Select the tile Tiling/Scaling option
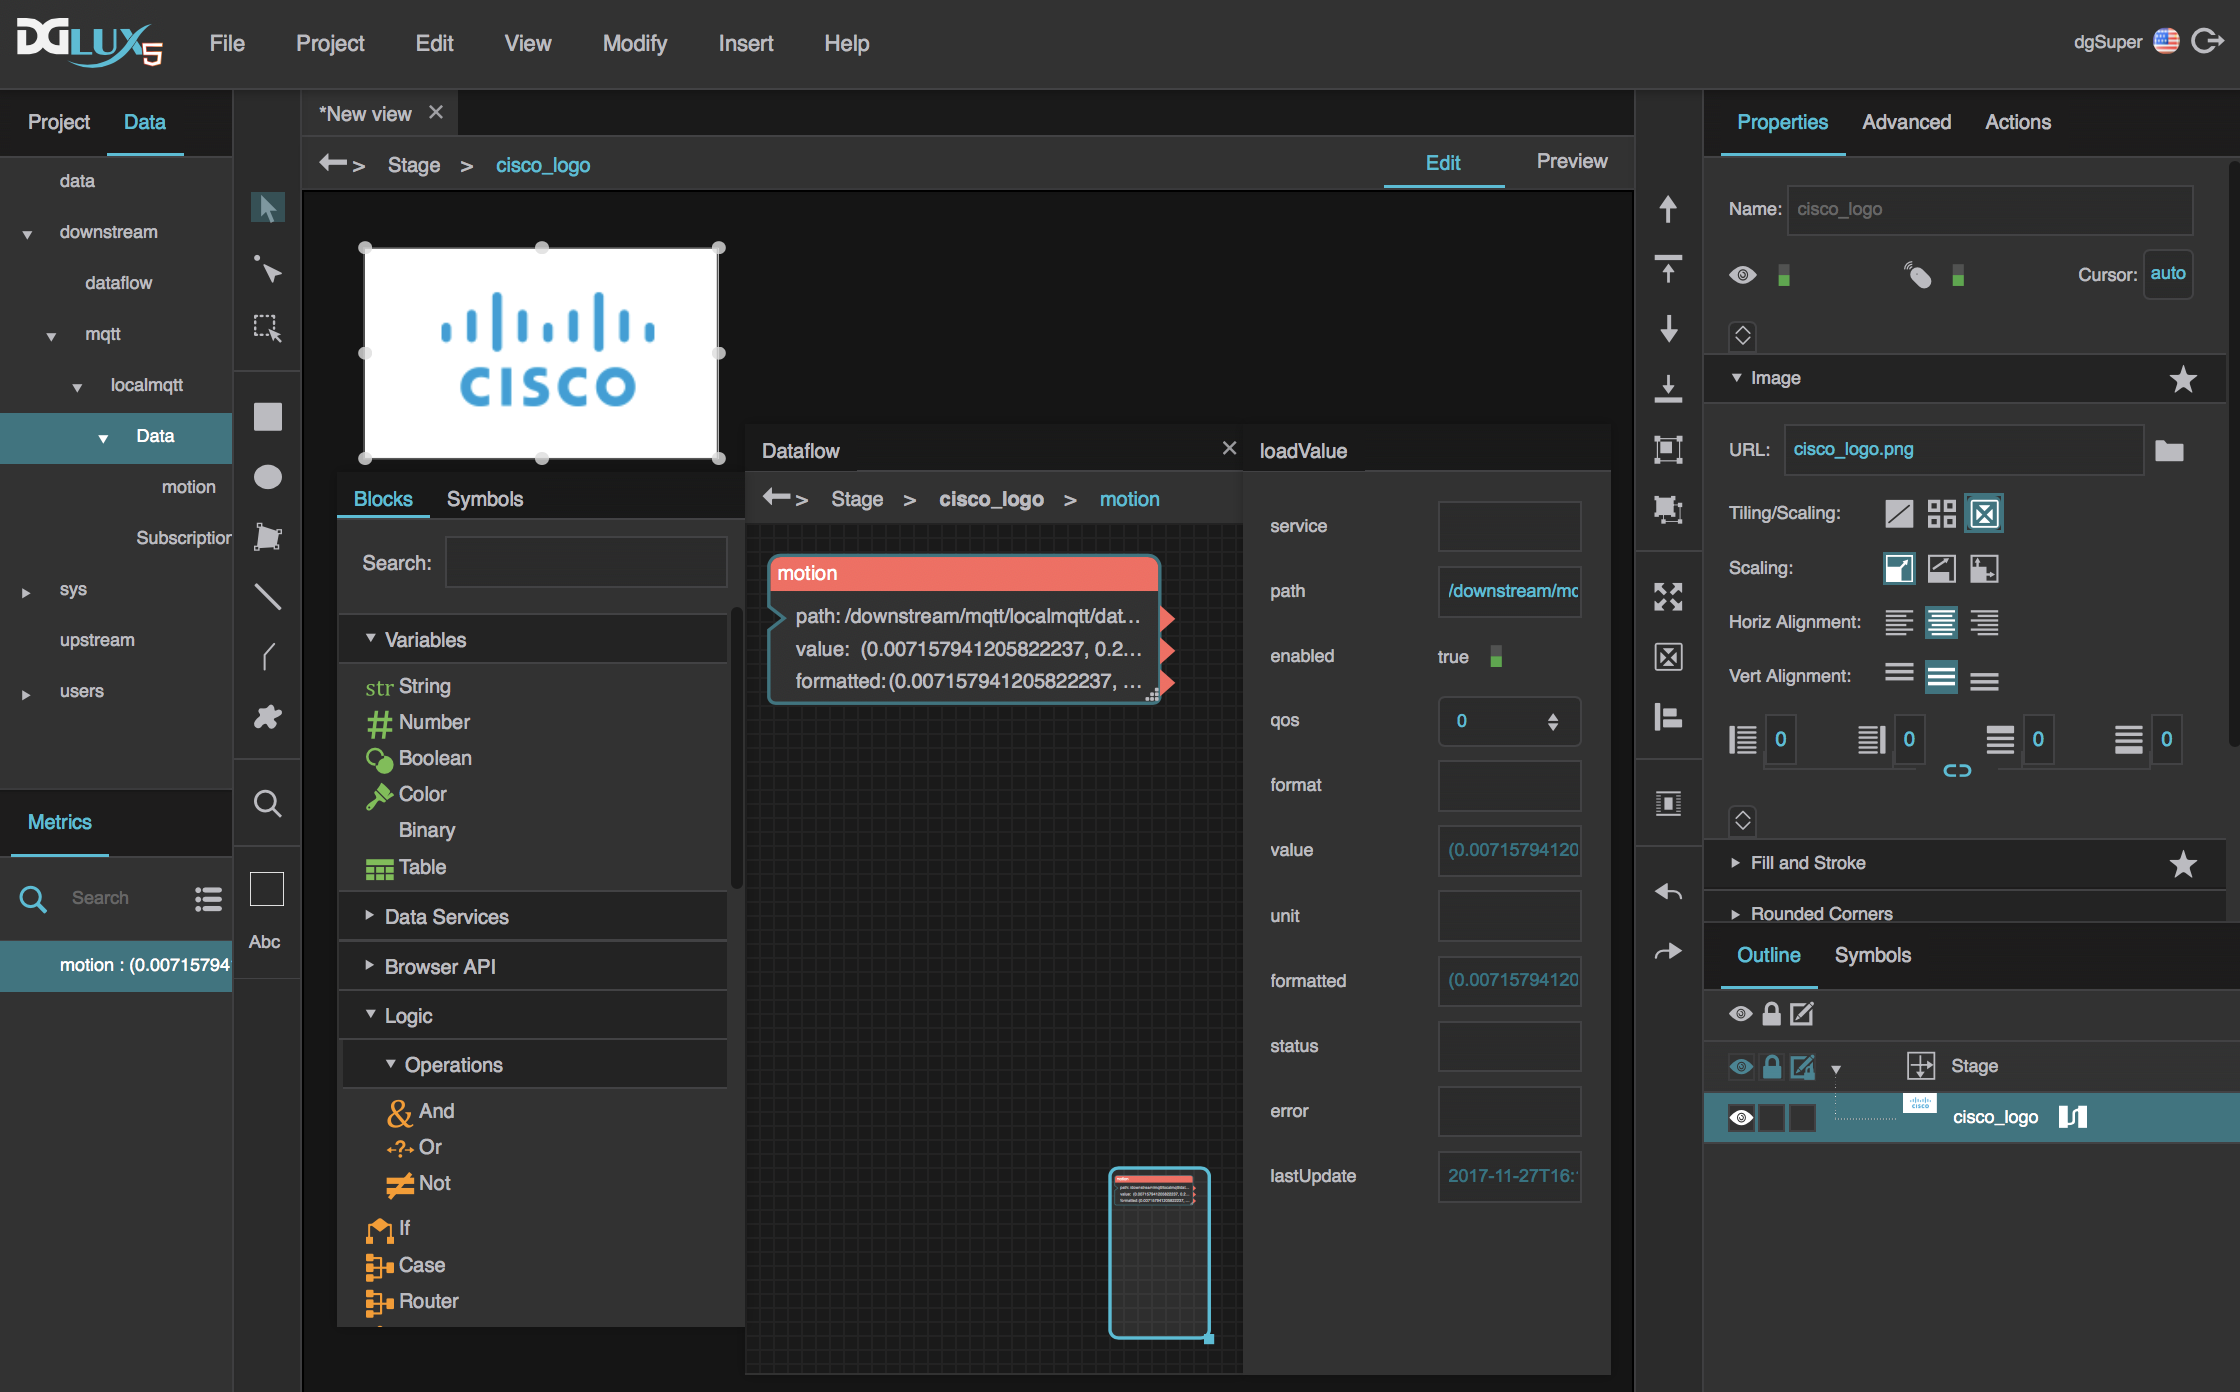This screenshot has width=2240, height=1392. 1941,514
